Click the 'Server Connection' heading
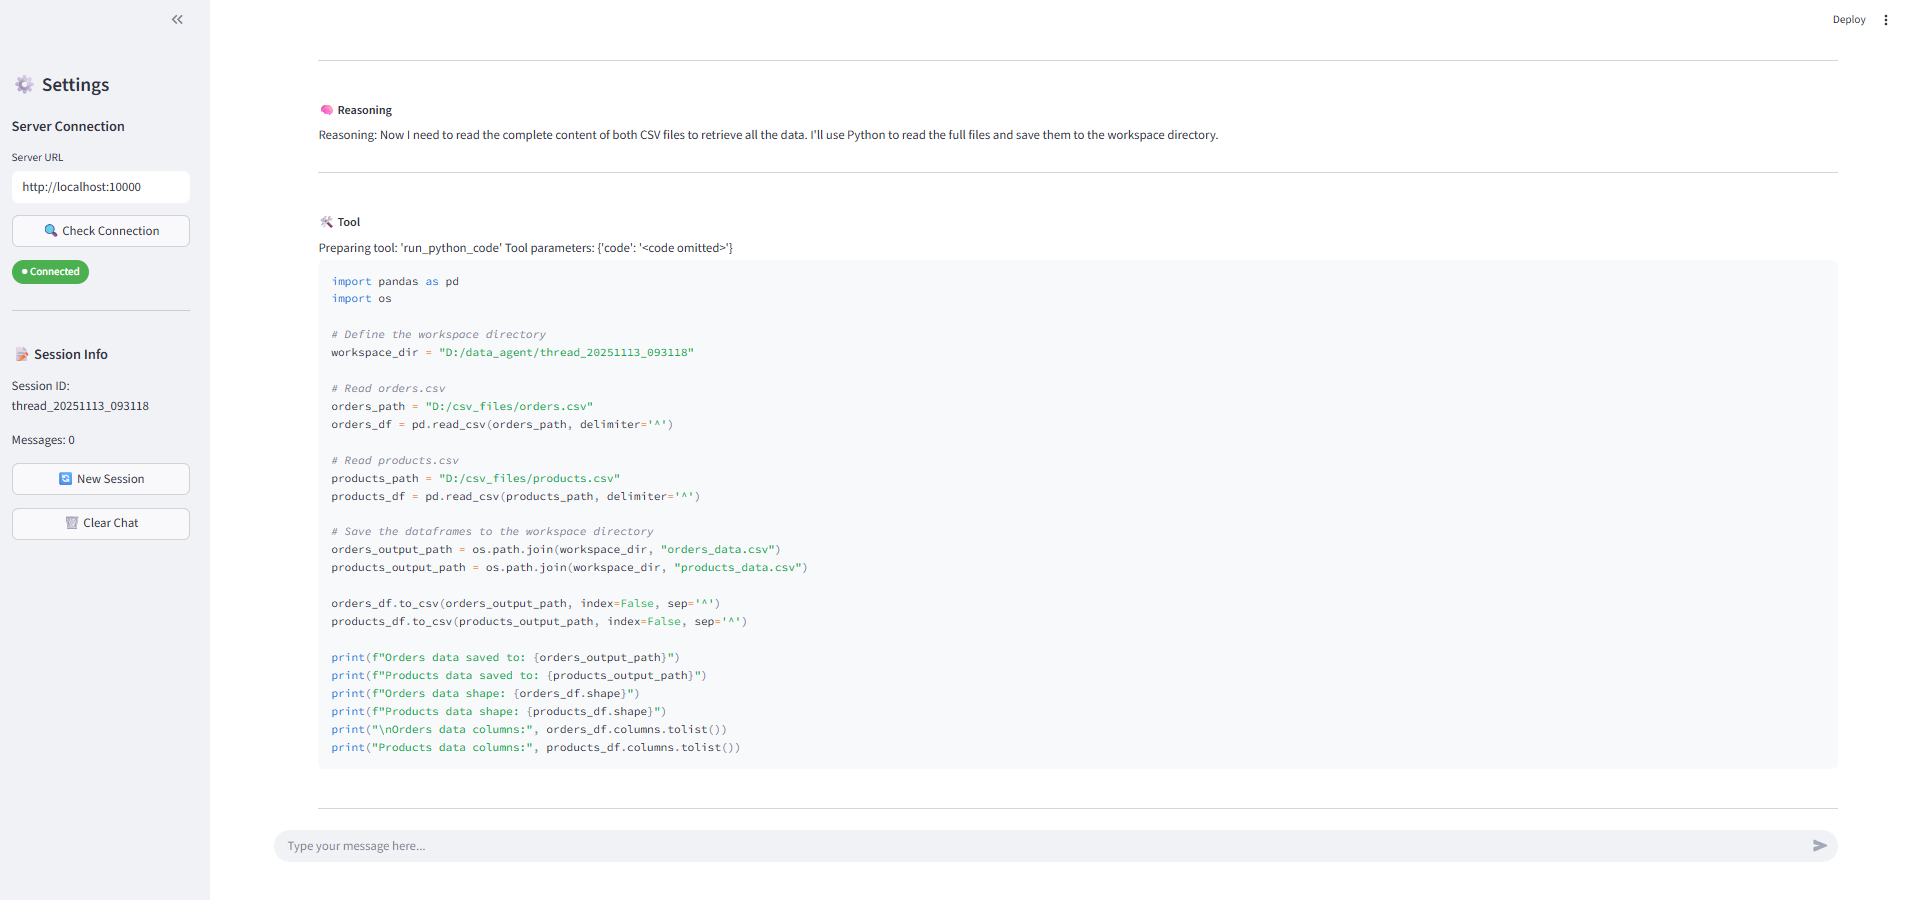The image size is (1910, 900). (68, 126)
